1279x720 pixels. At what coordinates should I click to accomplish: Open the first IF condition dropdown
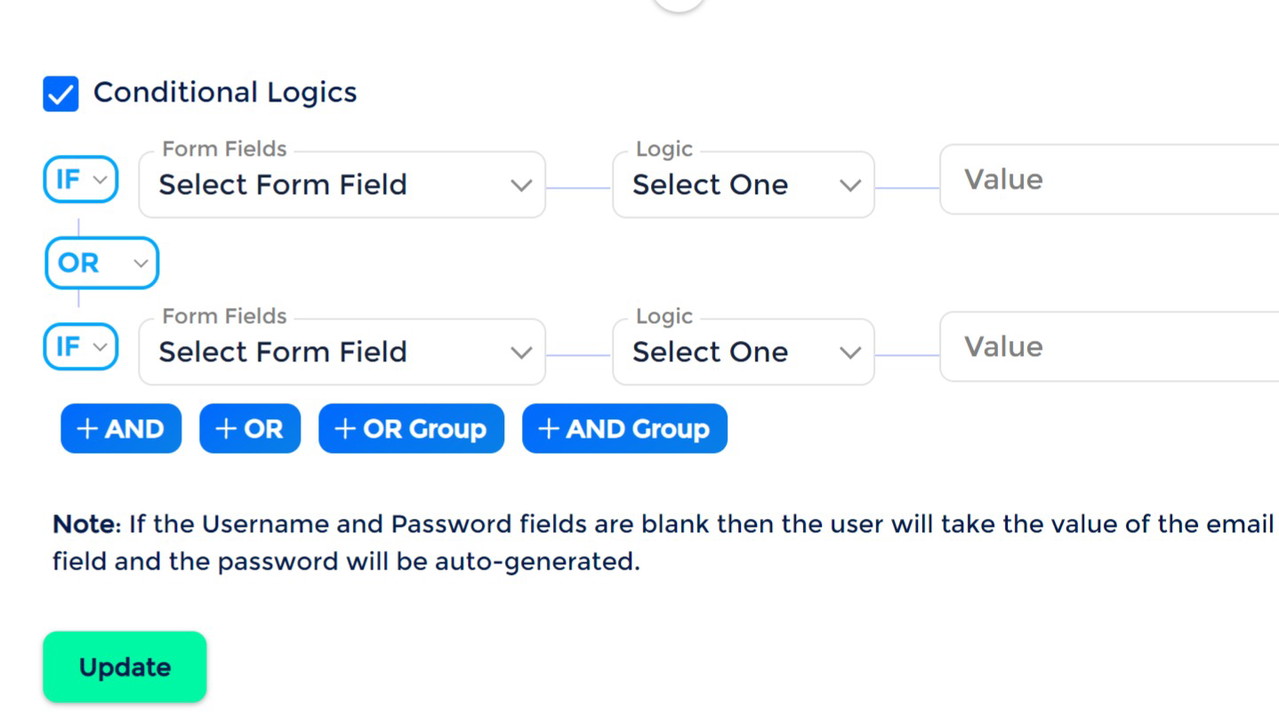tap(81, 180)
